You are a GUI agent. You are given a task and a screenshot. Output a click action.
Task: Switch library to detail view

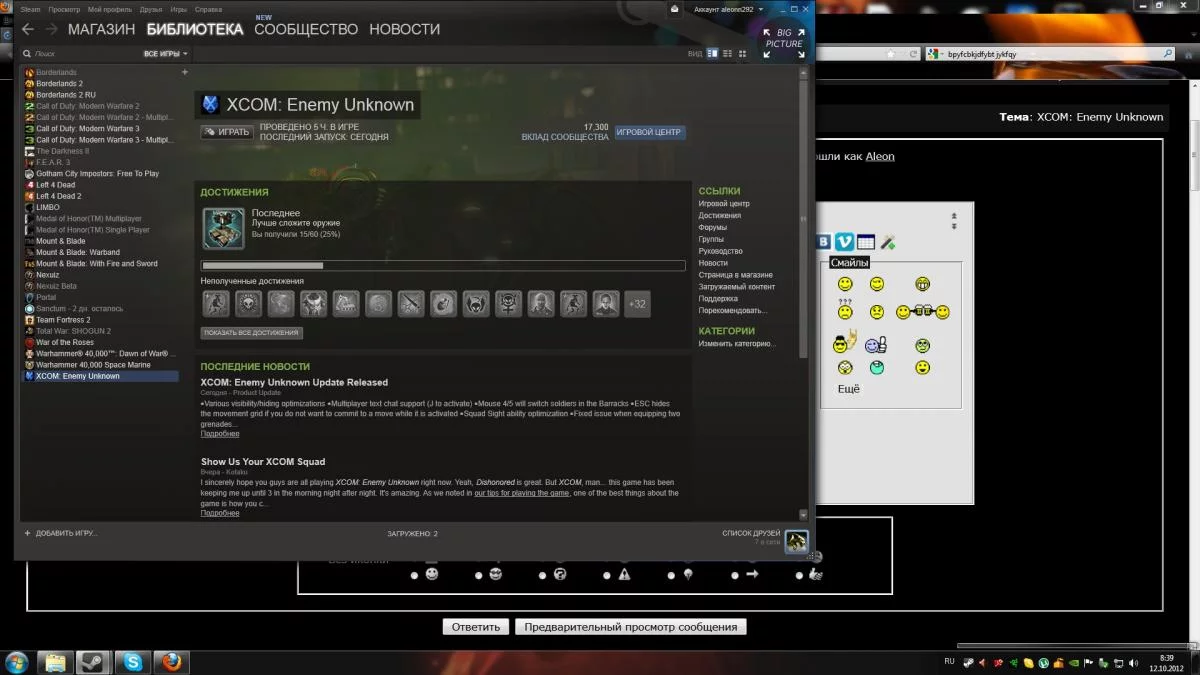coord(713,53)
